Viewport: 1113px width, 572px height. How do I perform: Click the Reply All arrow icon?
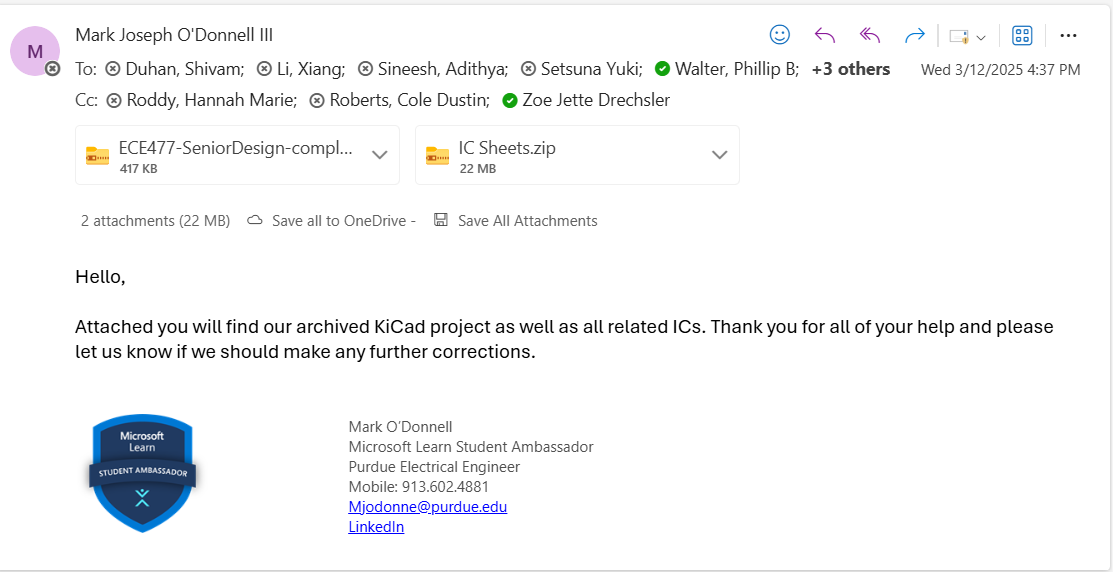click(x=870, y=35)
